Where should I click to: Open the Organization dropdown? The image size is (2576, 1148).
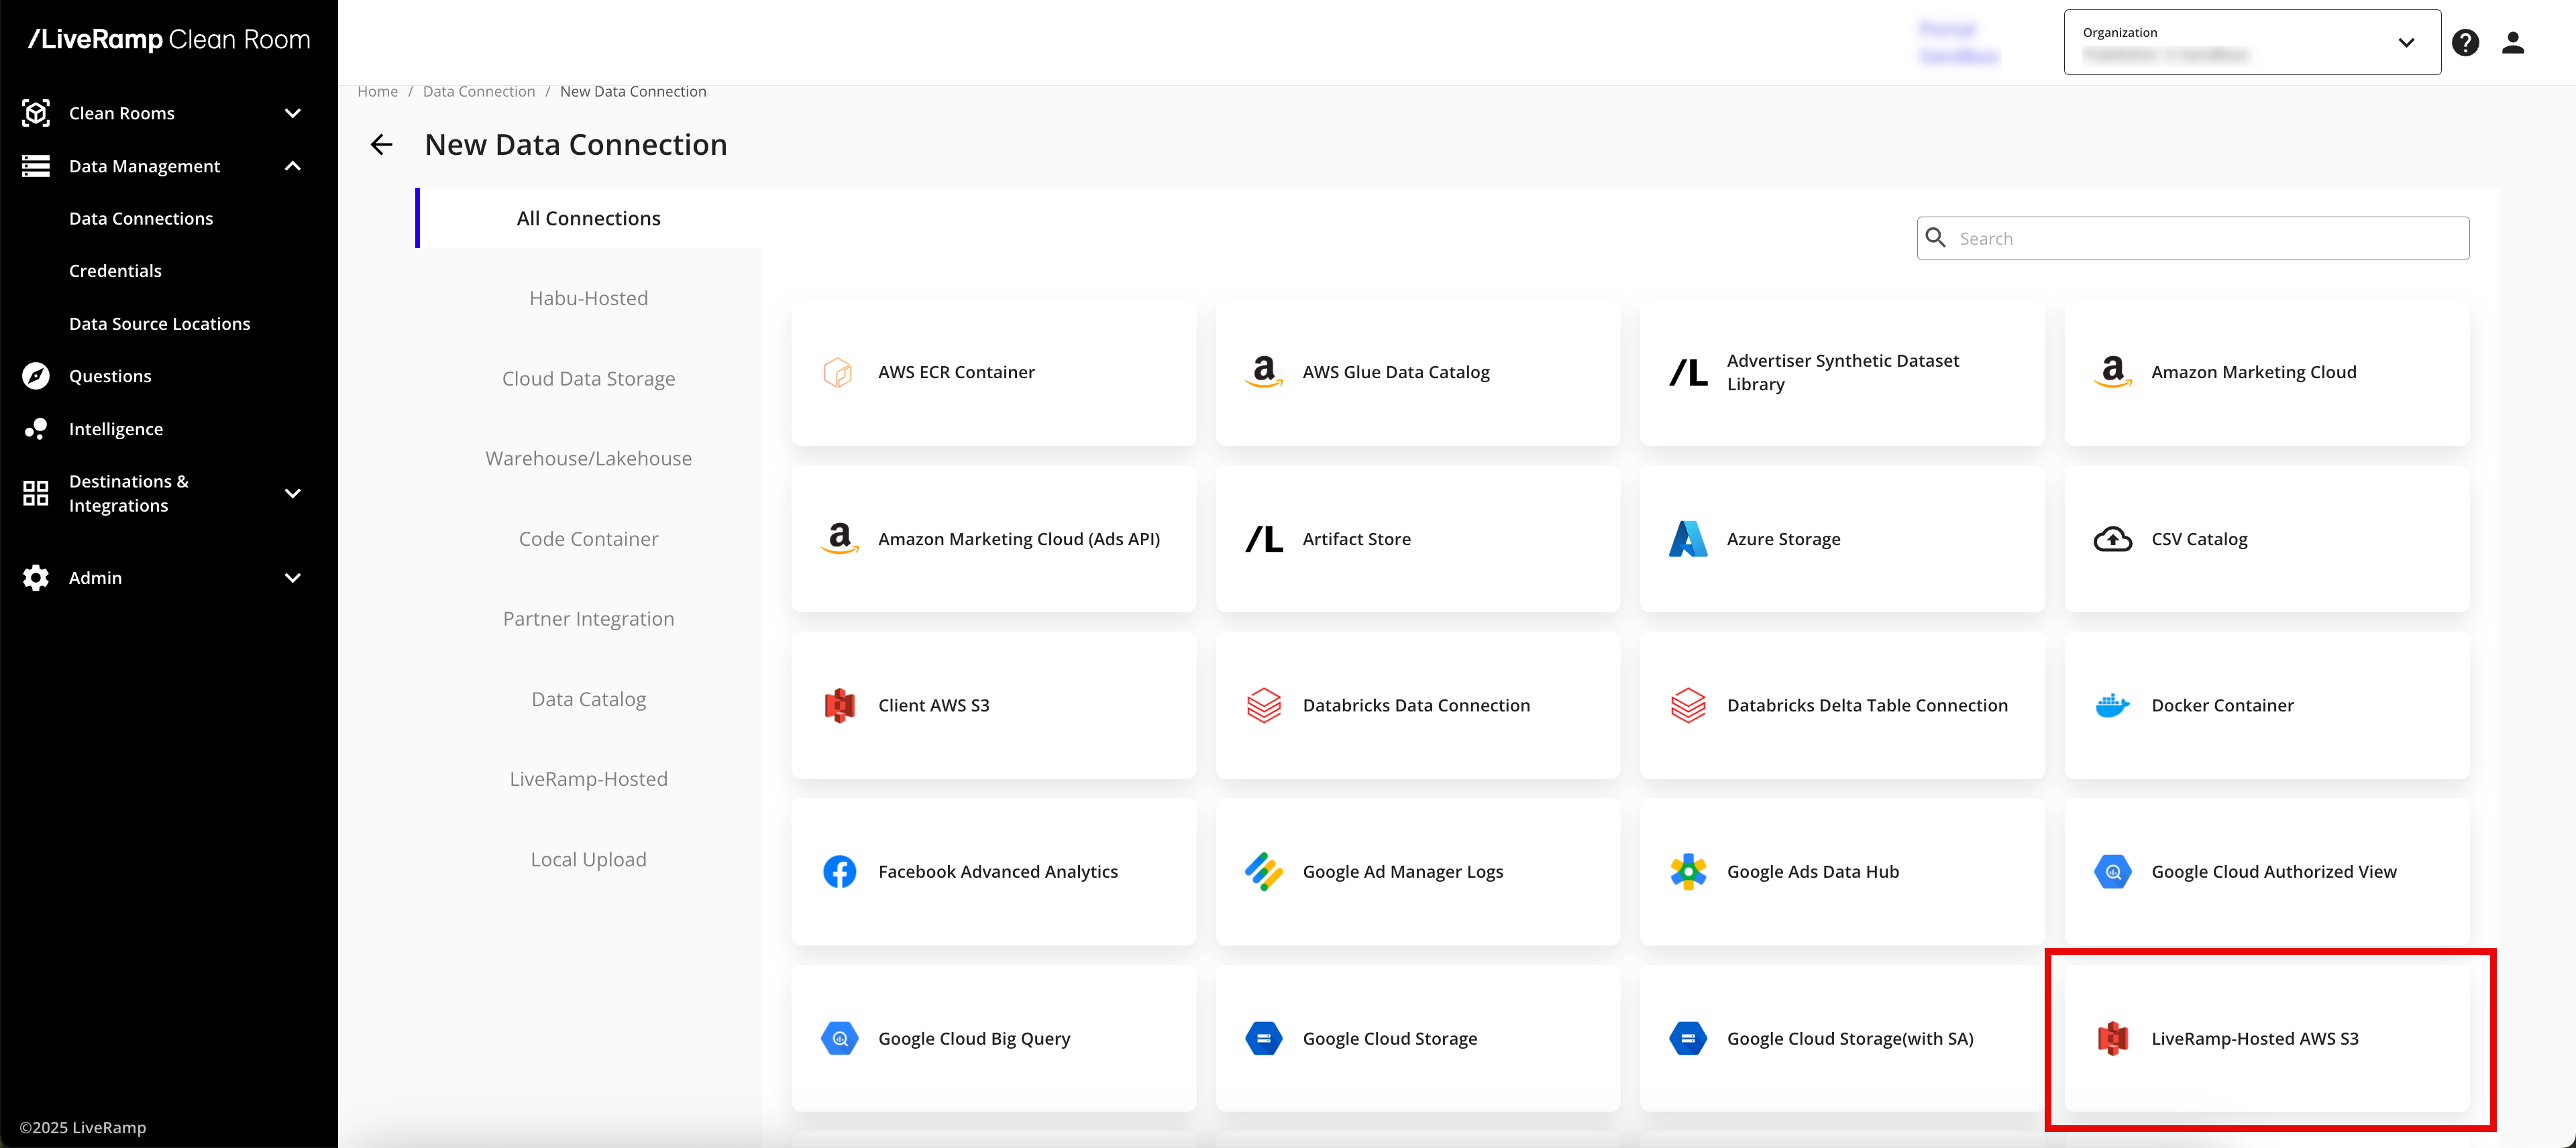pos(2251,43)
